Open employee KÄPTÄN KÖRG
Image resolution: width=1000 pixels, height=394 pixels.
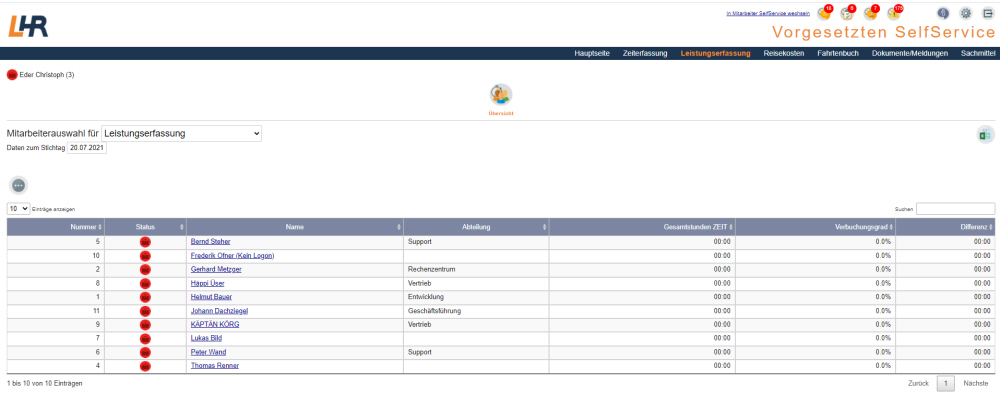coord(215,325)
